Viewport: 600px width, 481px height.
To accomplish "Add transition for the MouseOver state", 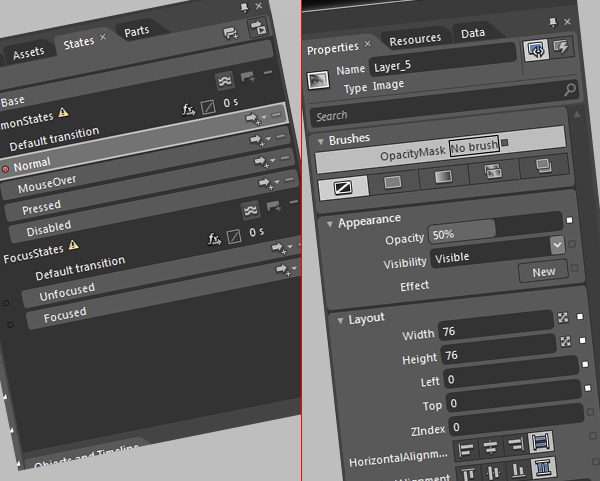I will [x=257, y=140].
